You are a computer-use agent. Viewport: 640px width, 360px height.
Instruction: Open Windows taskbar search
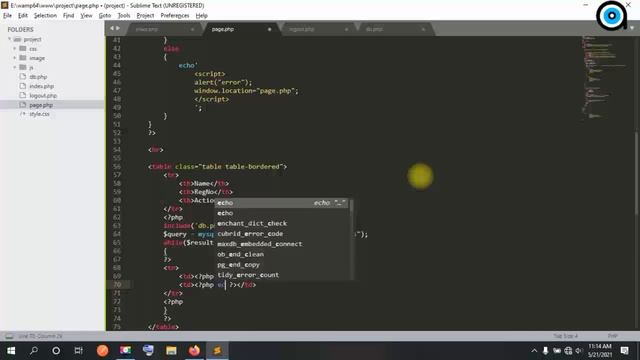coord(34,351)
